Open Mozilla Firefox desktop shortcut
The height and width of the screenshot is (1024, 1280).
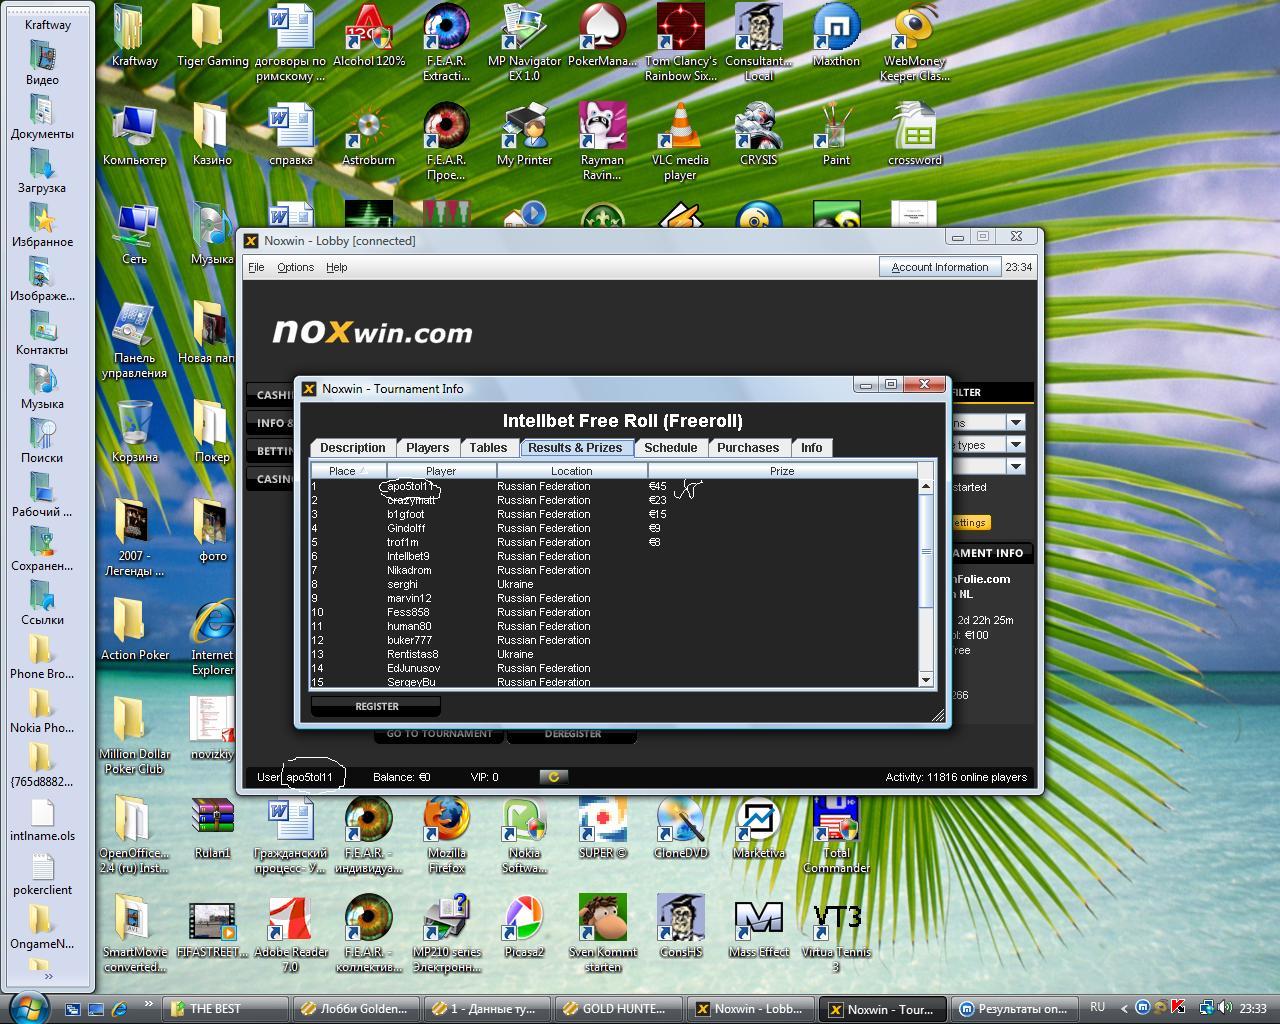pyautogui.click(x=446, y=823)
